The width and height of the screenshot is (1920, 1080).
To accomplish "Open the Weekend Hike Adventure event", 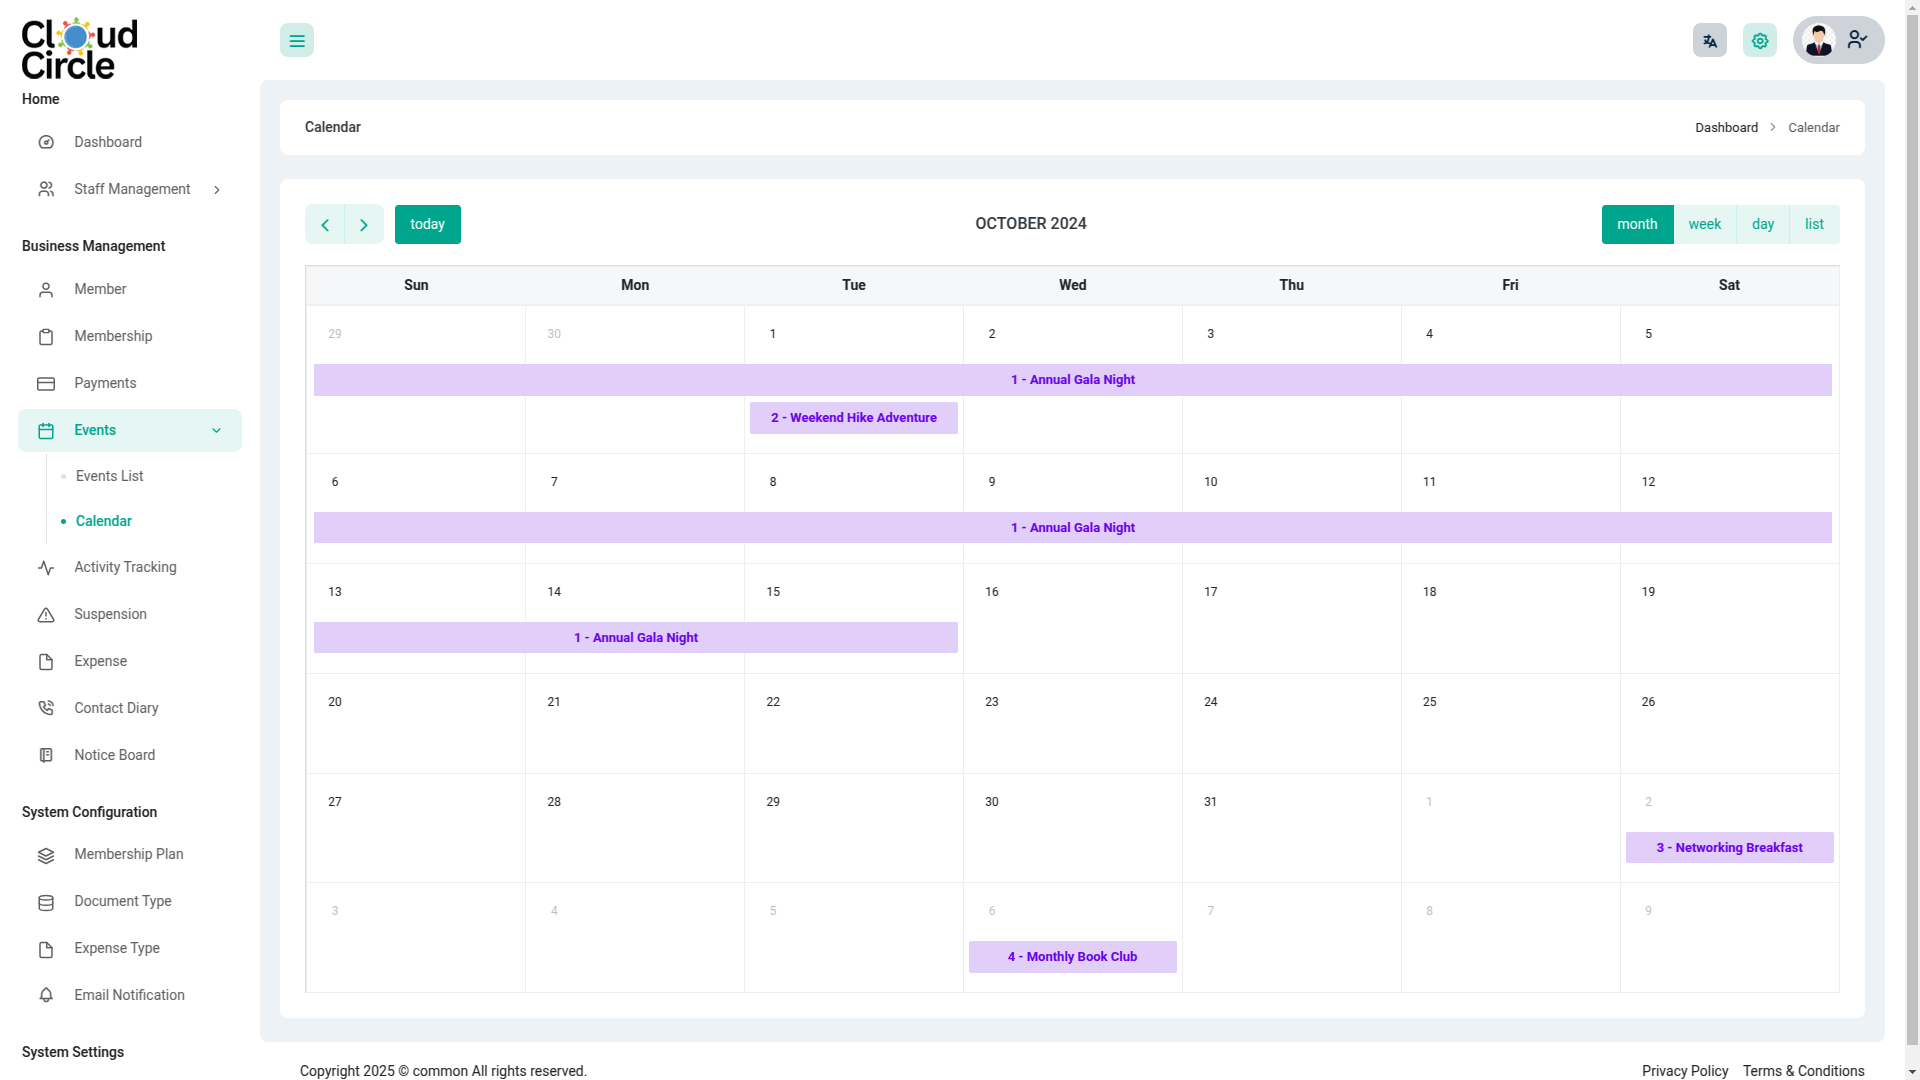I will [853, 418].
